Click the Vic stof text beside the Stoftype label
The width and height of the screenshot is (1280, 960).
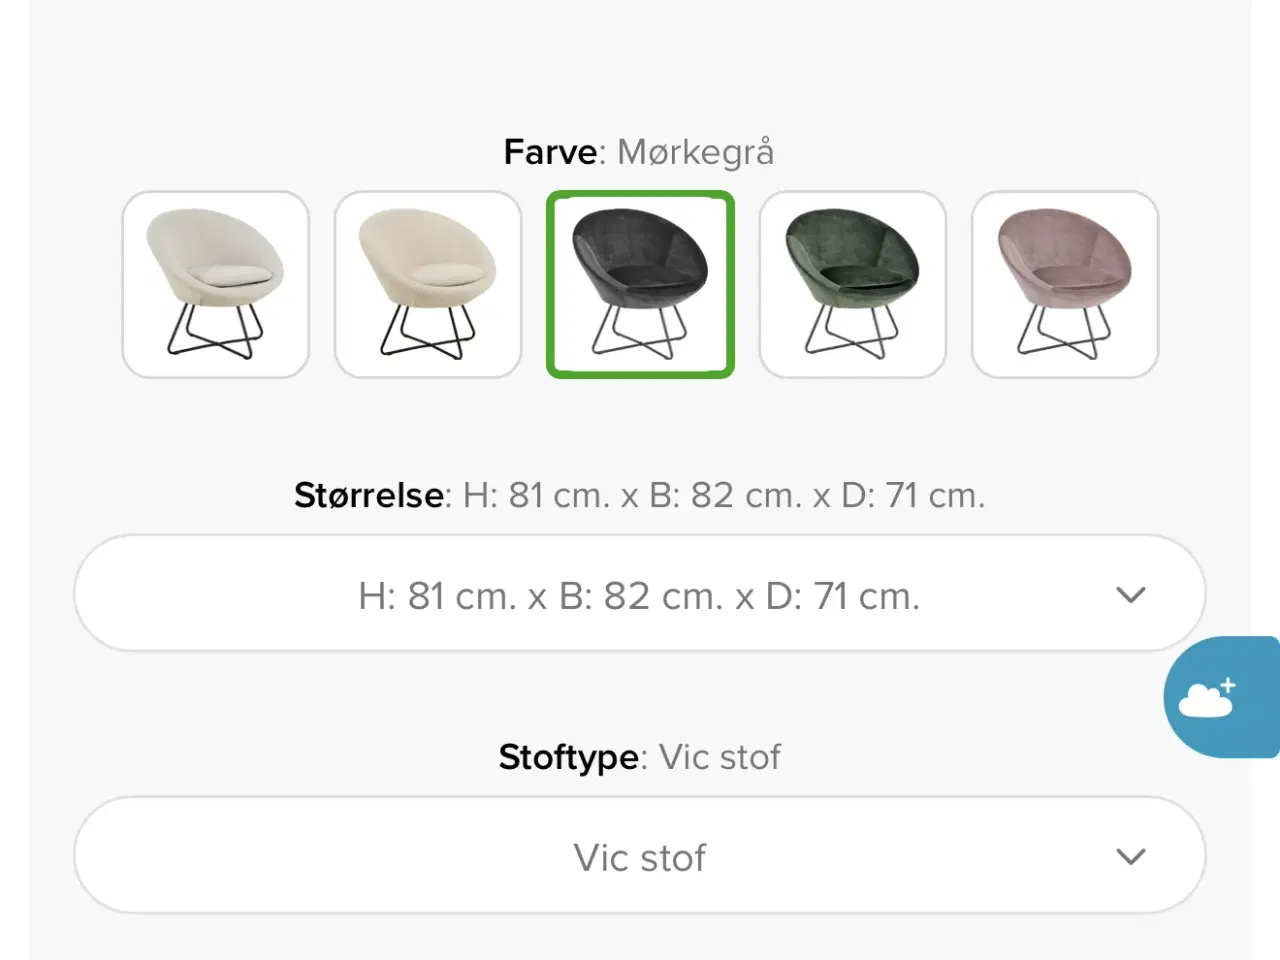pyautogui.click(x=720, y=757)
